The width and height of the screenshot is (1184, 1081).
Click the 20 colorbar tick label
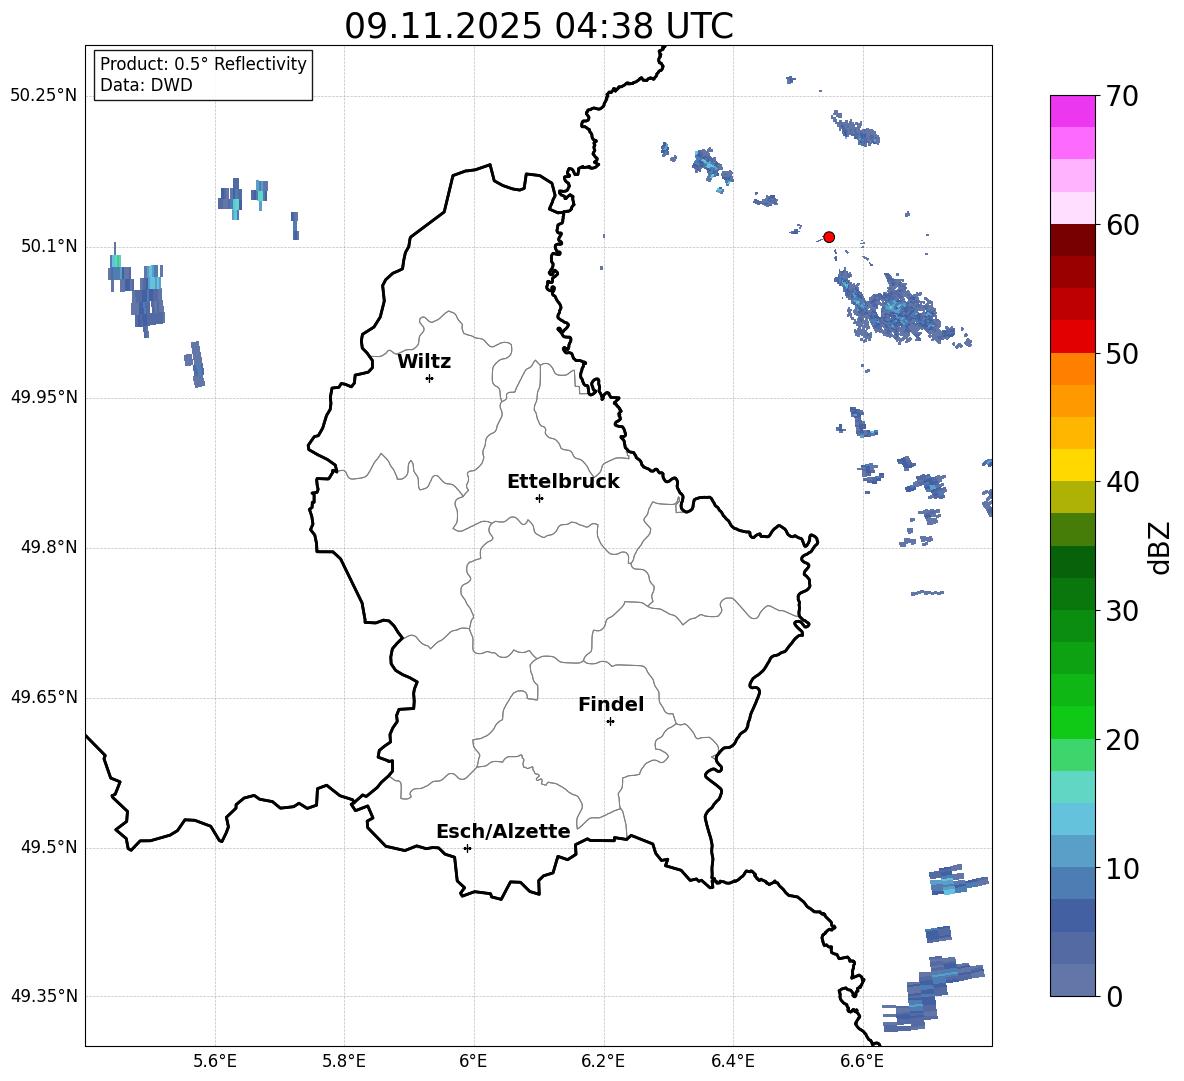[x=1122, y=739]
